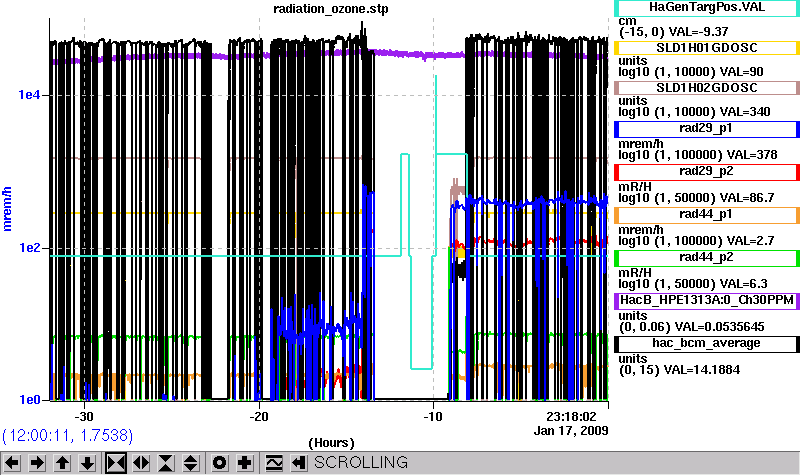
Task: Click the 23:18:02 timestamp label
Action: tap(571, 417)
